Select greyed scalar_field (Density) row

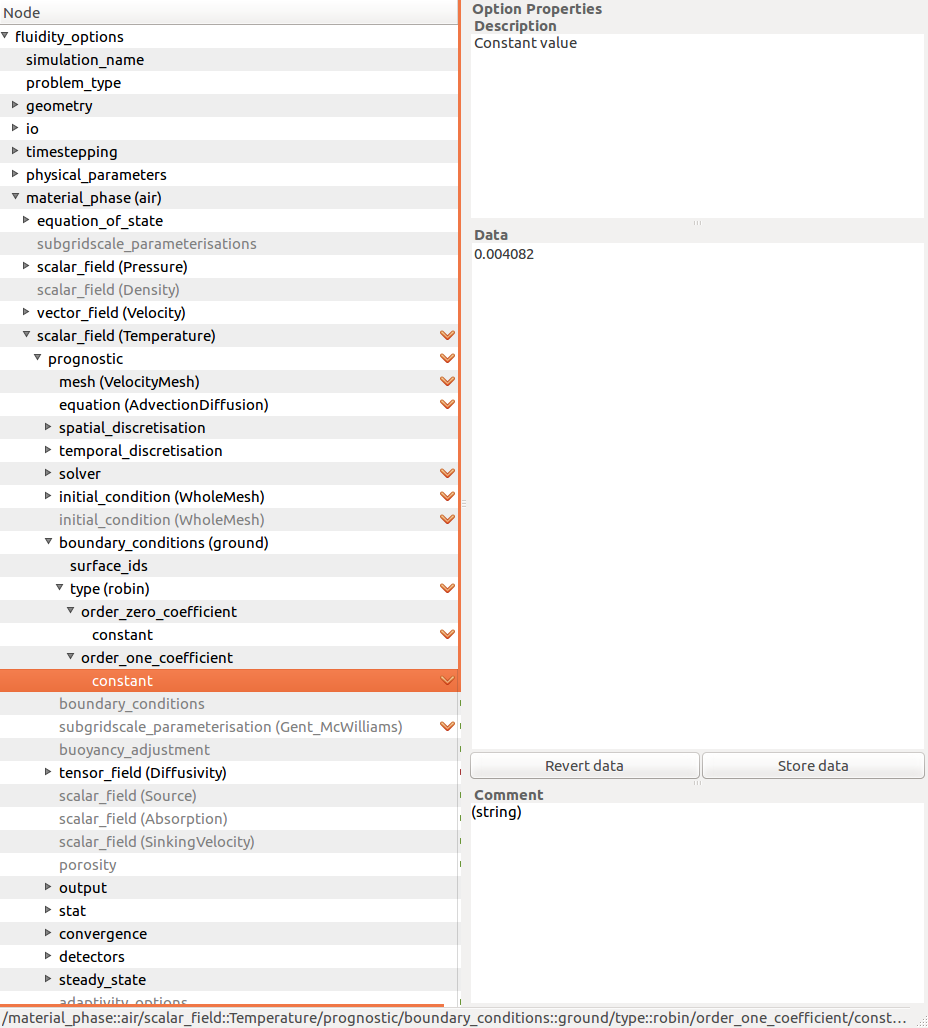tap(229, 290)
